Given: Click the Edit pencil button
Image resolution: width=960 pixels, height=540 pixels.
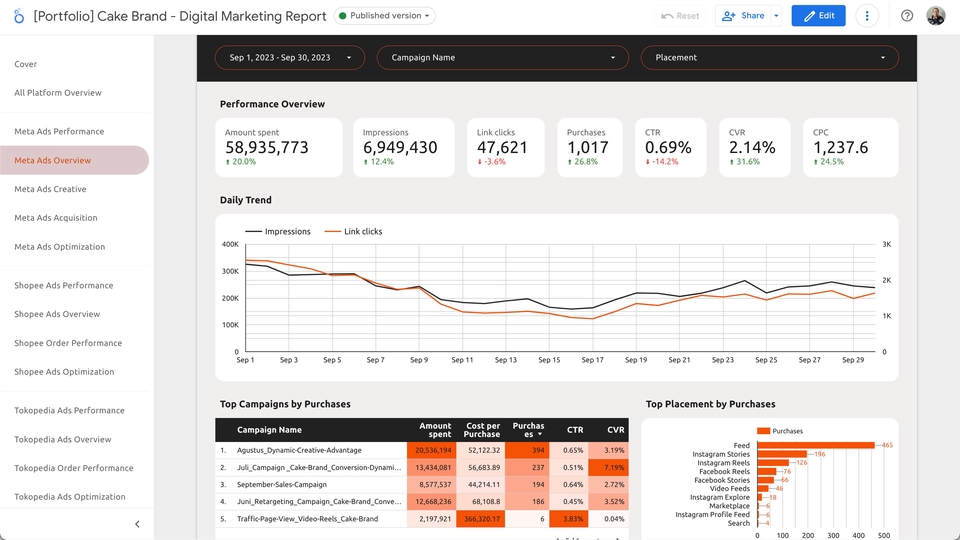Looking at the screenshot, I should point(818,16).
